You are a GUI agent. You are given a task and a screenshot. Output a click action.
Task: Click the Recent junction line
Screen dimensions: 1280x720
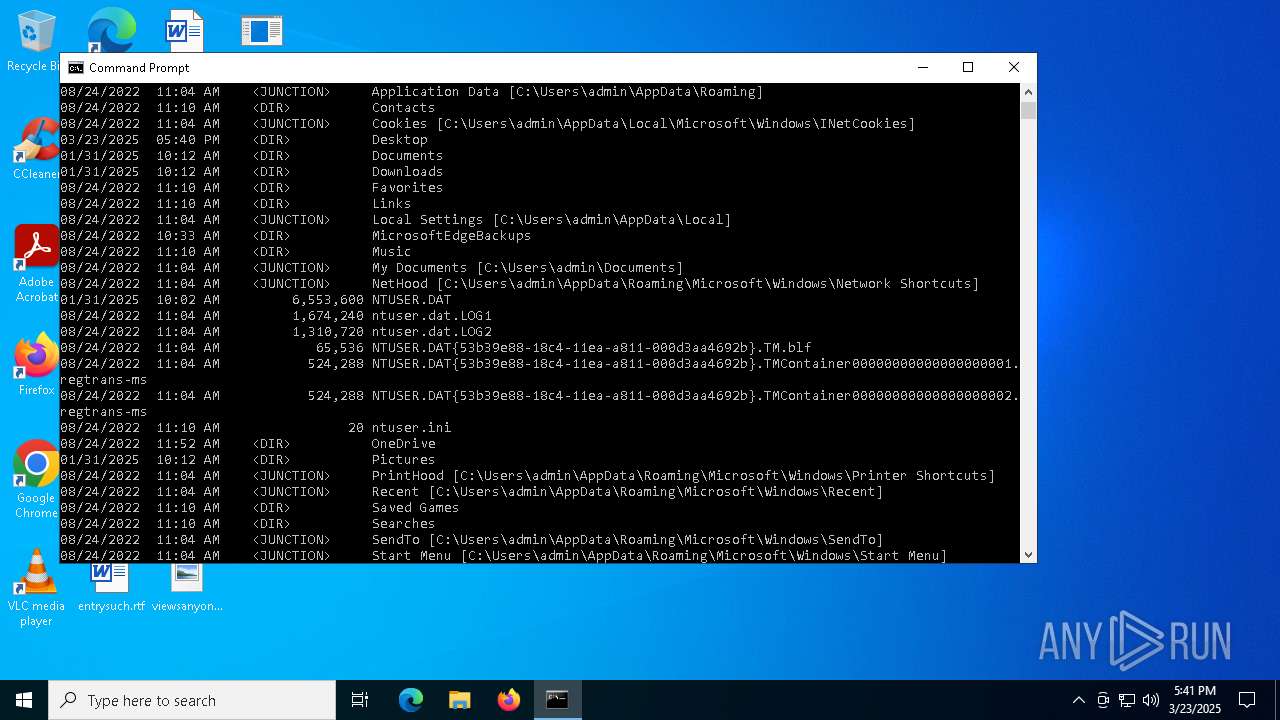[x=472, y=491]
